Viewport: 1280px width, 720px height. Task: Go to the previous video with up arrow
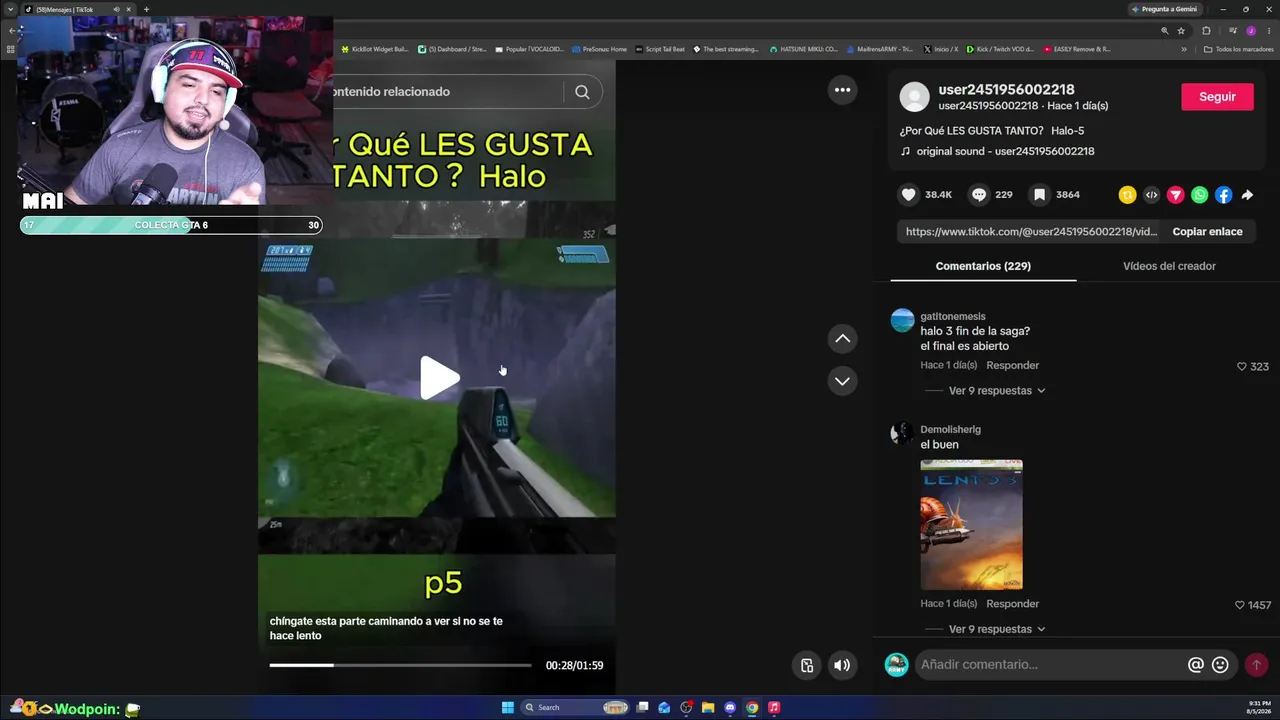[843, 339]
